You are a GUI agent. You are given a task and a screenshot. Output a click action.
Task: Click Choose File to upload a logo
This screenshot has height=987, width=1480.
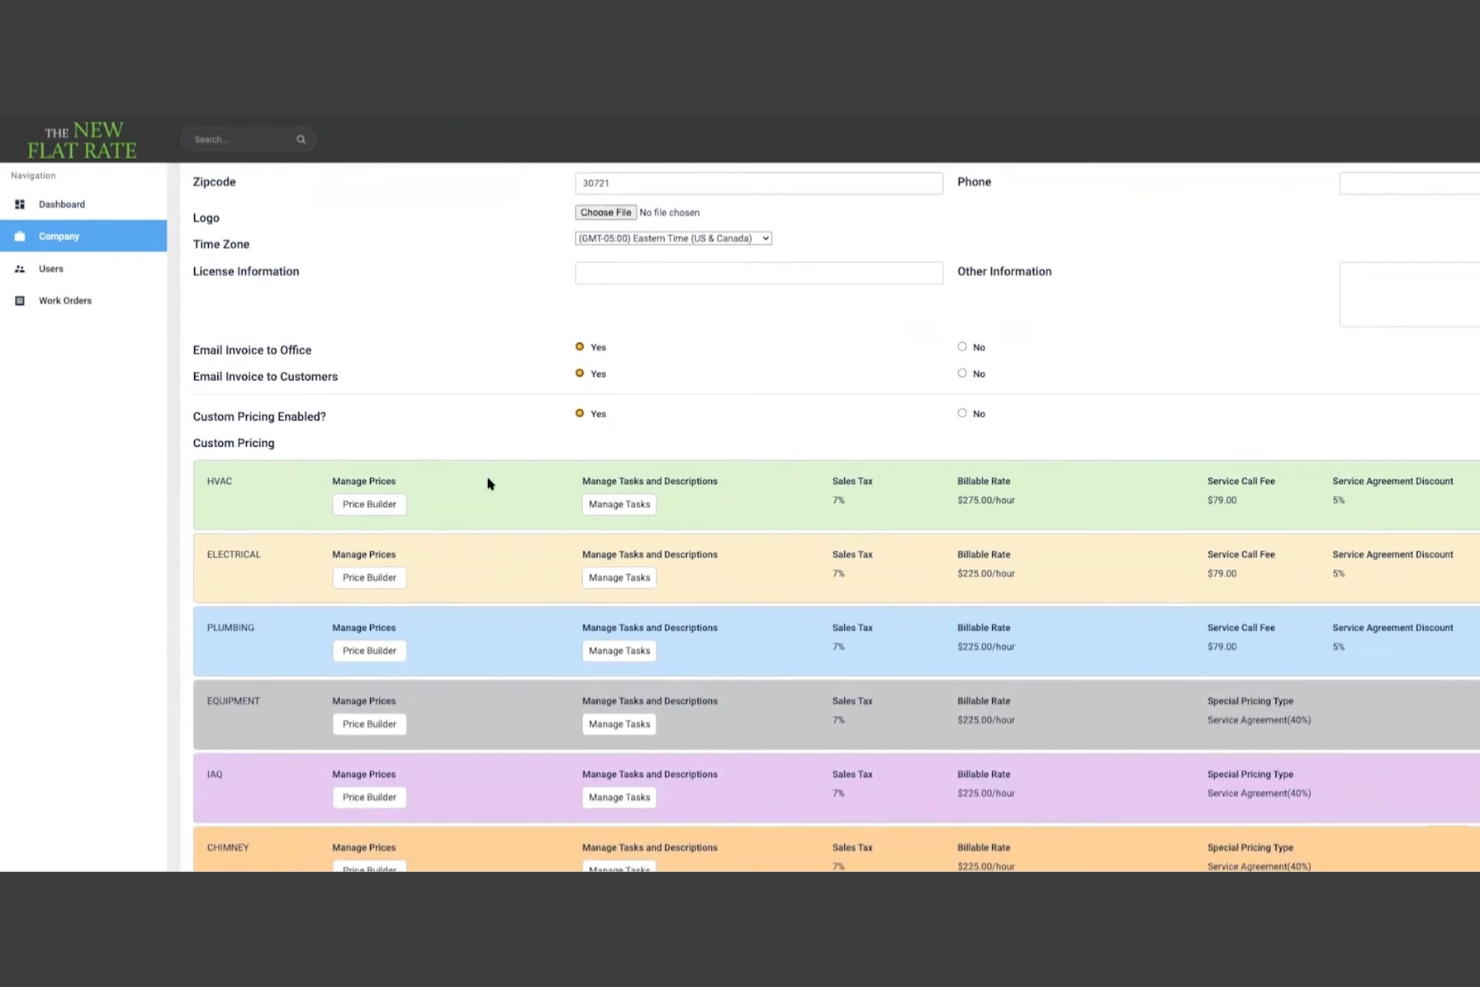(605, 212)
